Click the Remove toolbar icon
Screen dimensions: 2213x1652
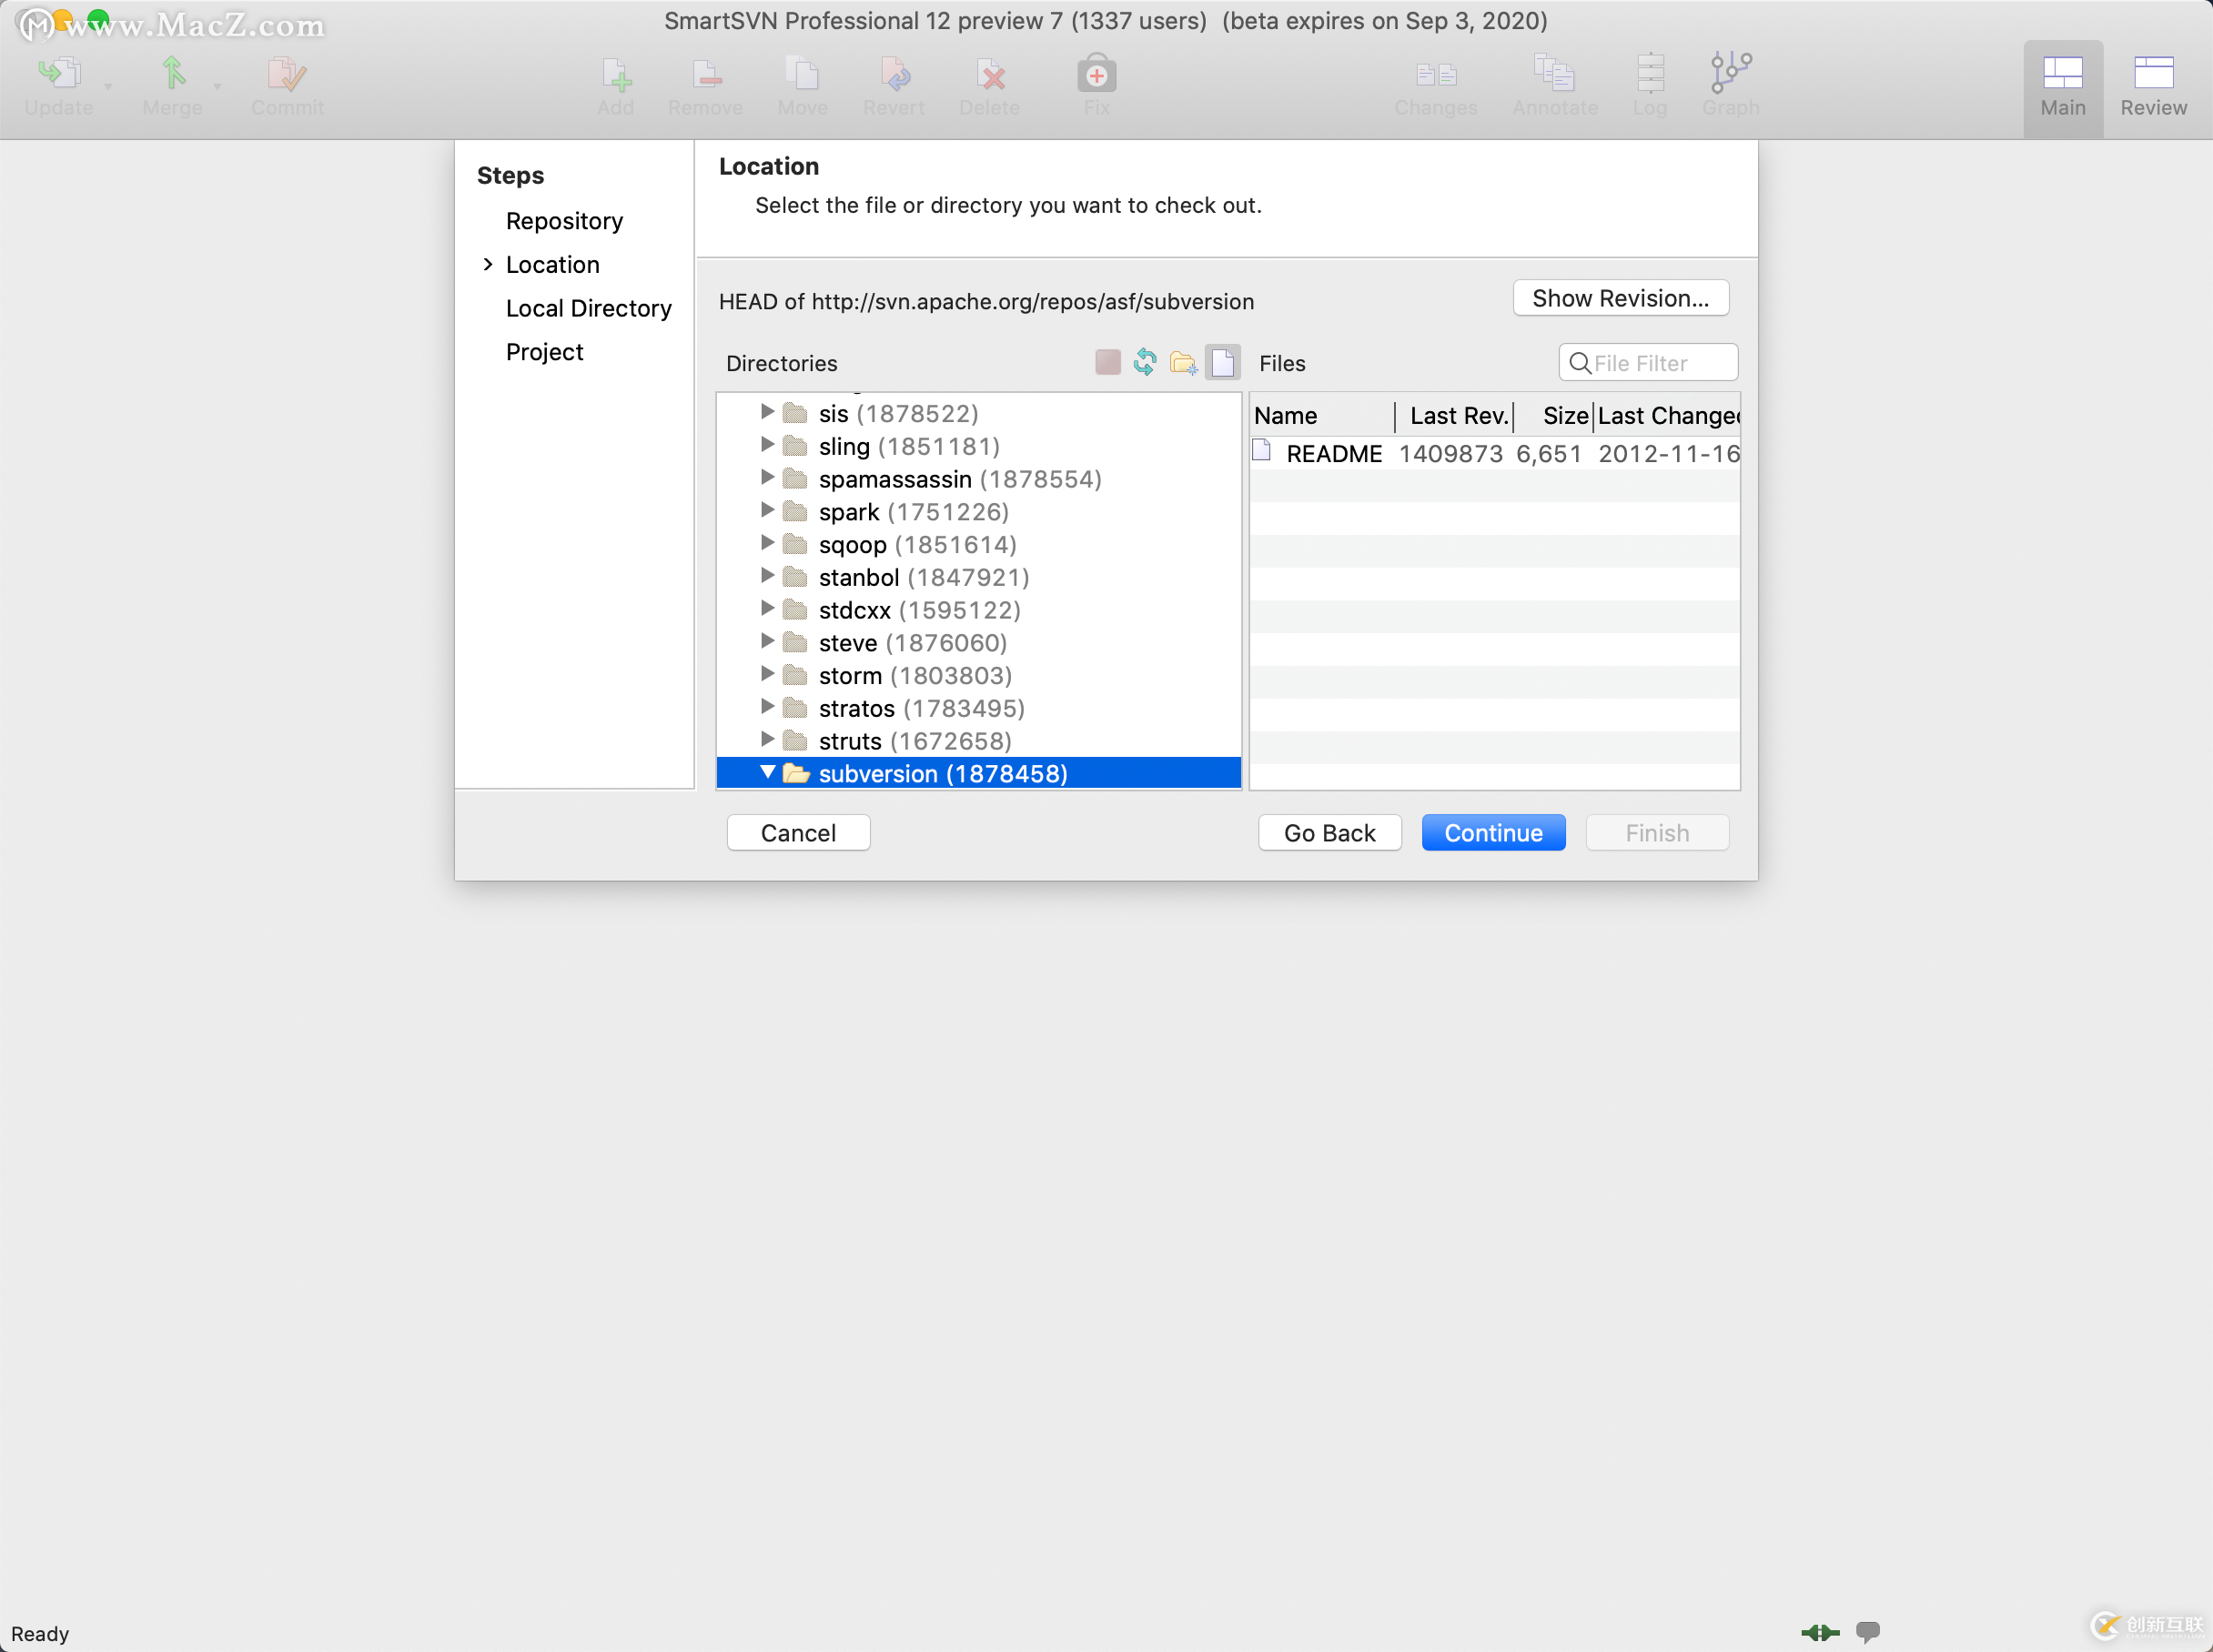[x=706, y=74]
